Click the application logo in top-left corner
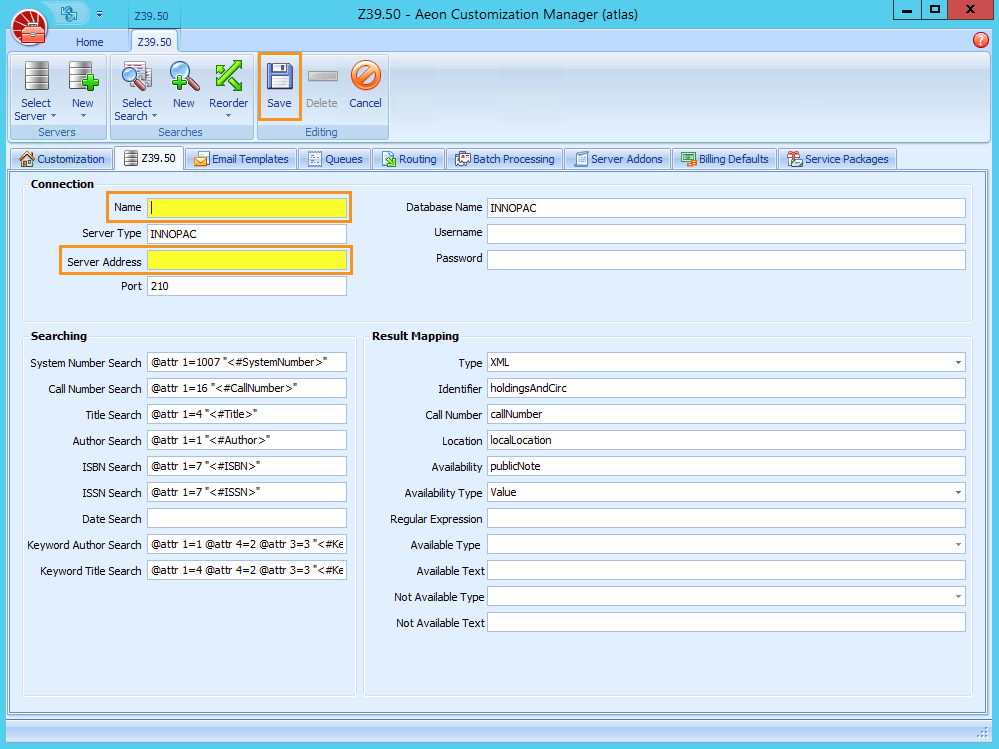Viewport: 999px width, 749px height. (28, 27)
